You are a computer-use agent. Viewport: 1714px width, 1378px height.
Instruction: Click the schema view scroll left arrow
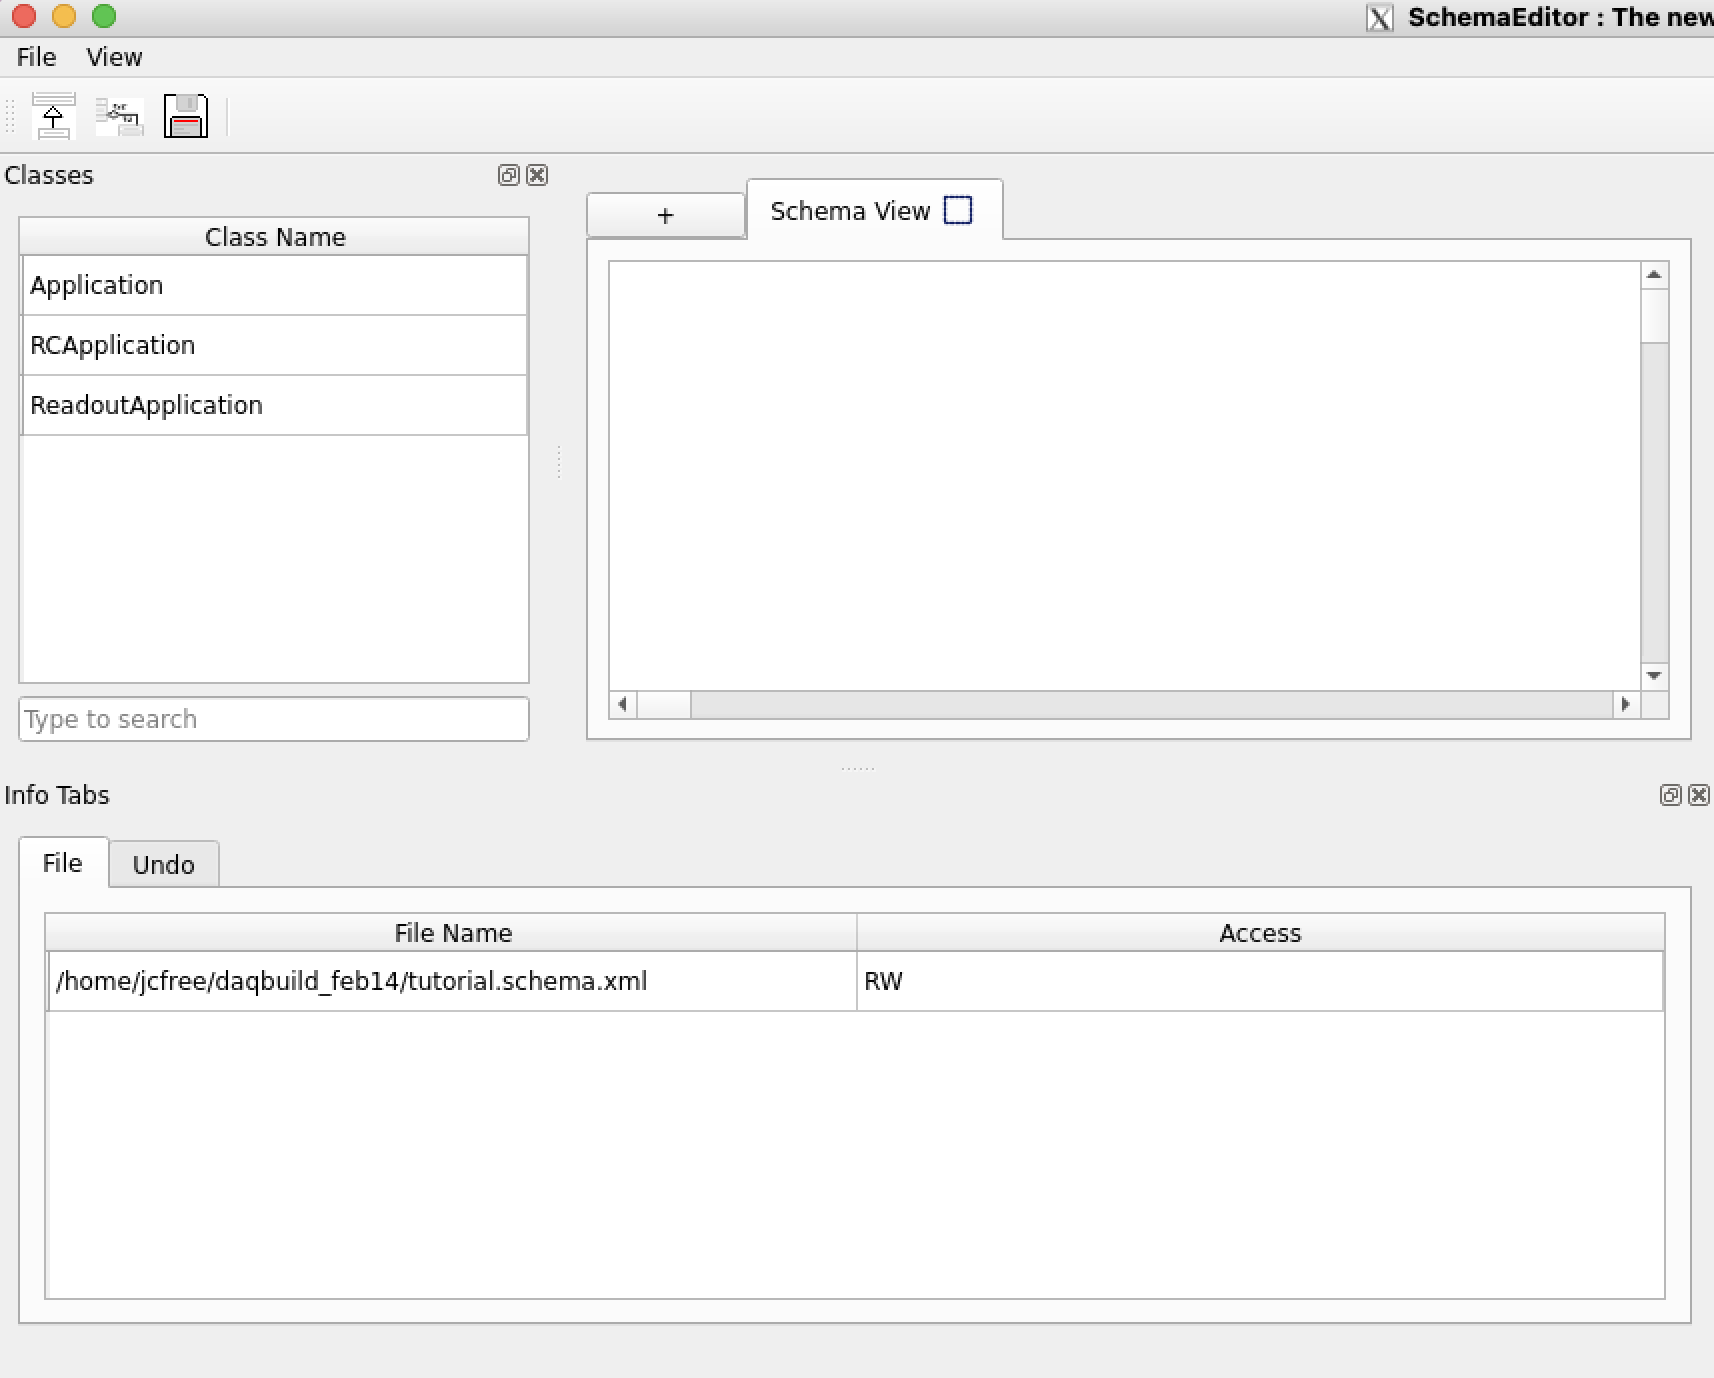(x=623, y=704)
